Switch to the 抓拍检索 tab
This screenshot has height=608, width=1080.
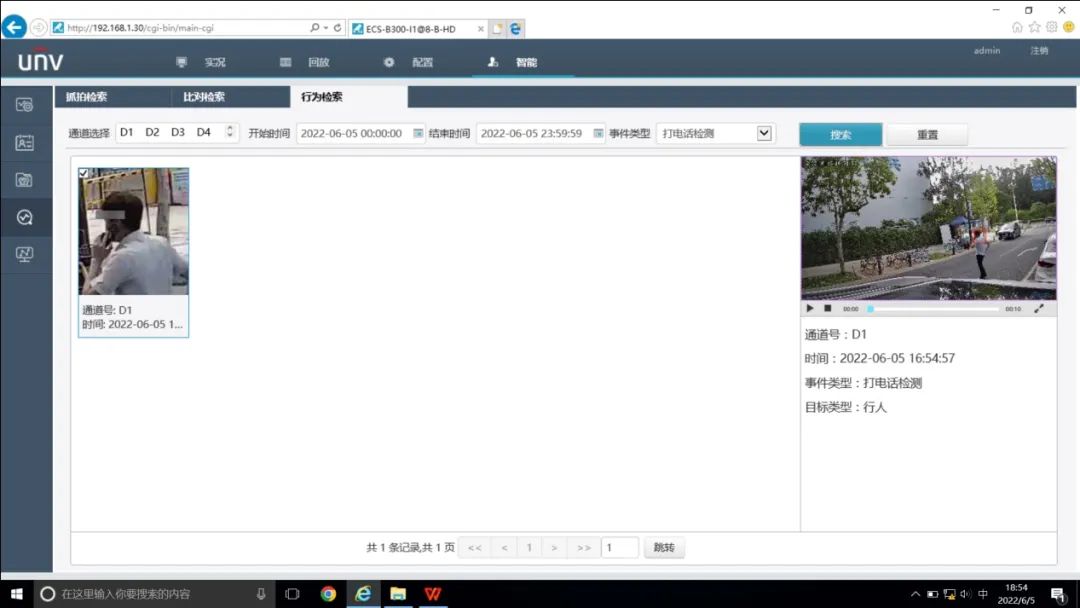(87, 97)
